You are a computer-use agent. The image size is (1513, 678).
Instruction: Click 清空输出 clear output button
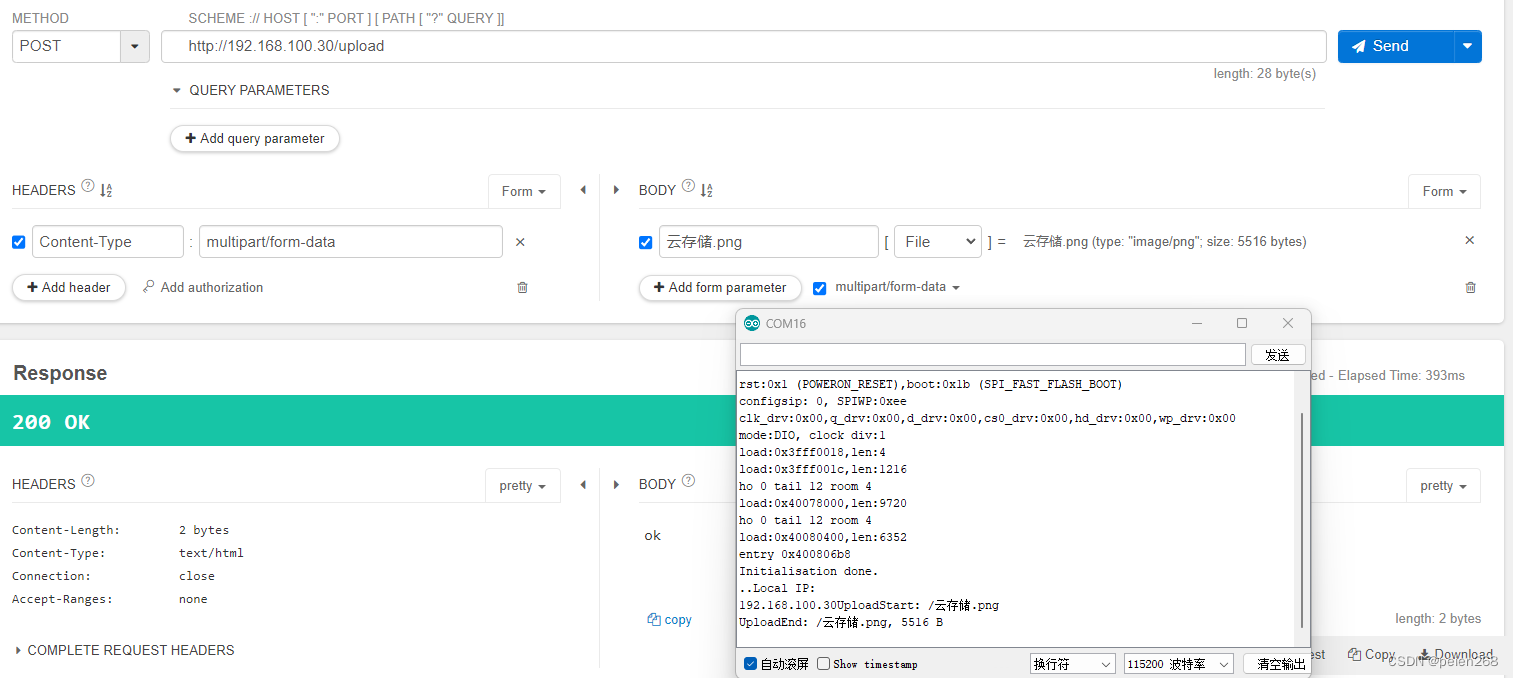click(1275, 664)
